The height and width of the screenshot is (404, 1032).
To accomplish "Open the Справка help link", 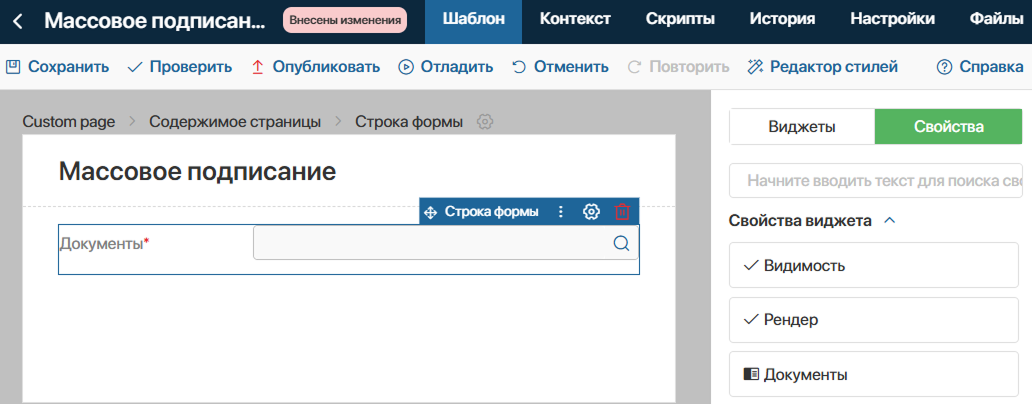I will click(980, 66).
